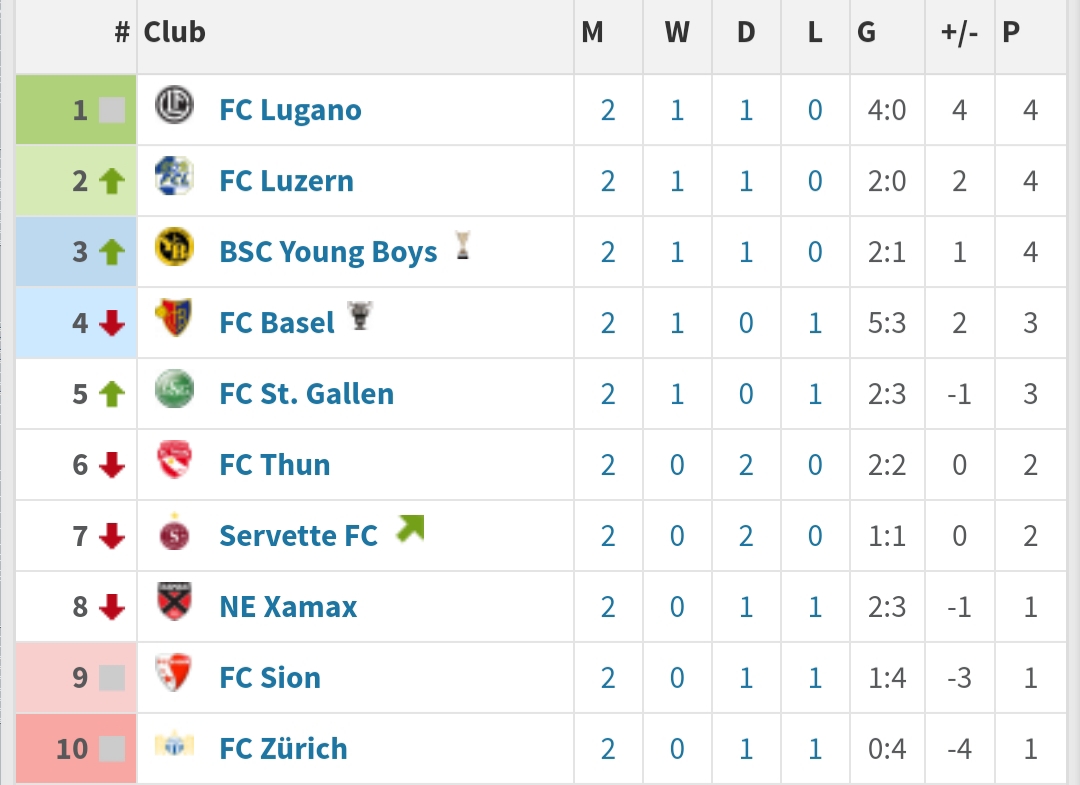Click the FC Luzern club crest

coord(174,176)
